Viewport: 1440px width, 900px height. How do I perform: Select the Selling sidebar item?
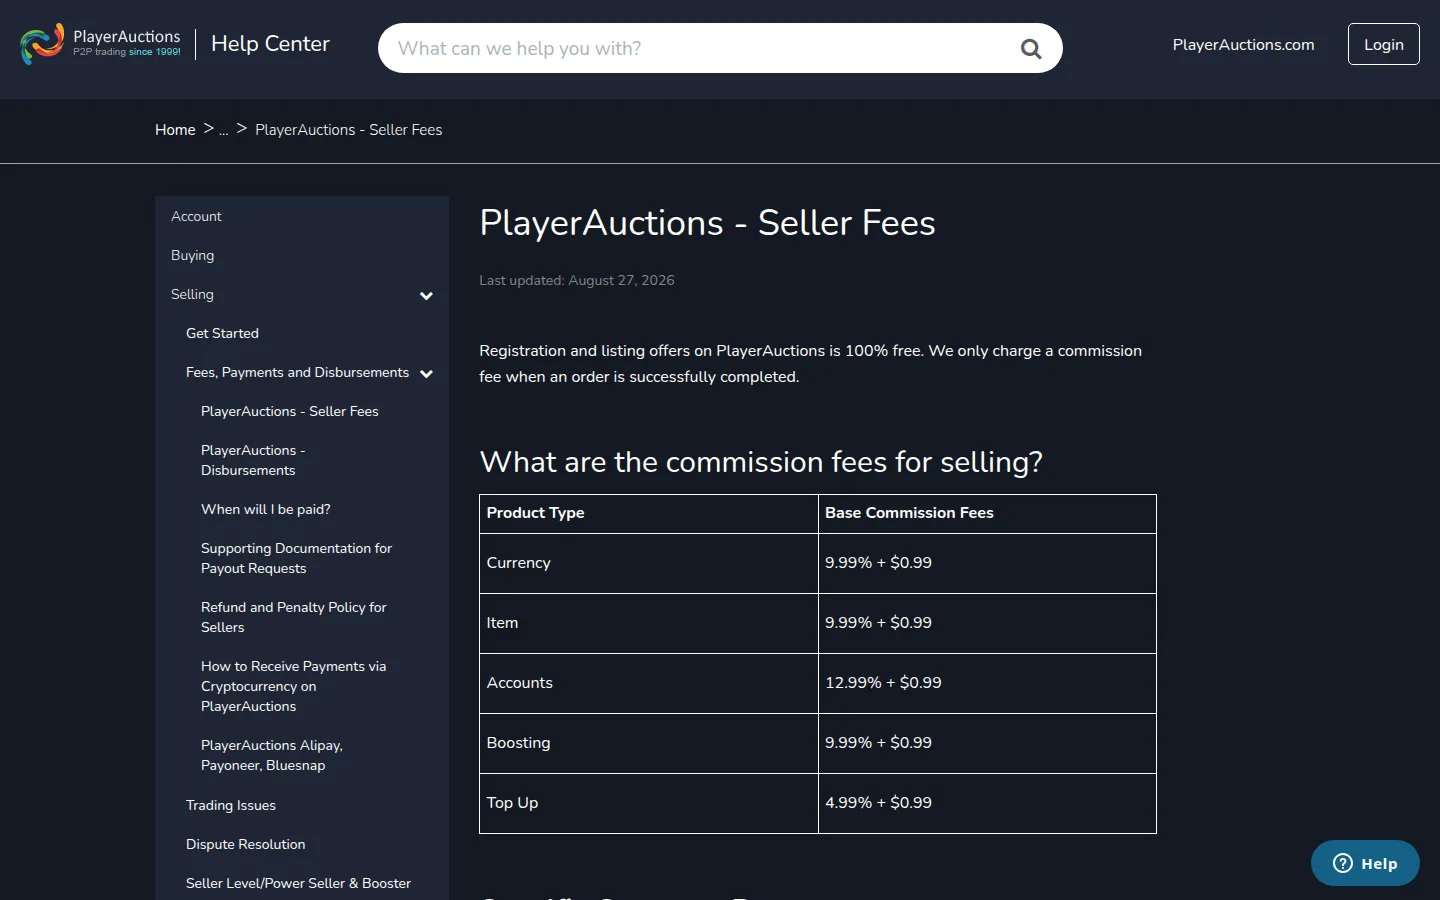point(192,294)
